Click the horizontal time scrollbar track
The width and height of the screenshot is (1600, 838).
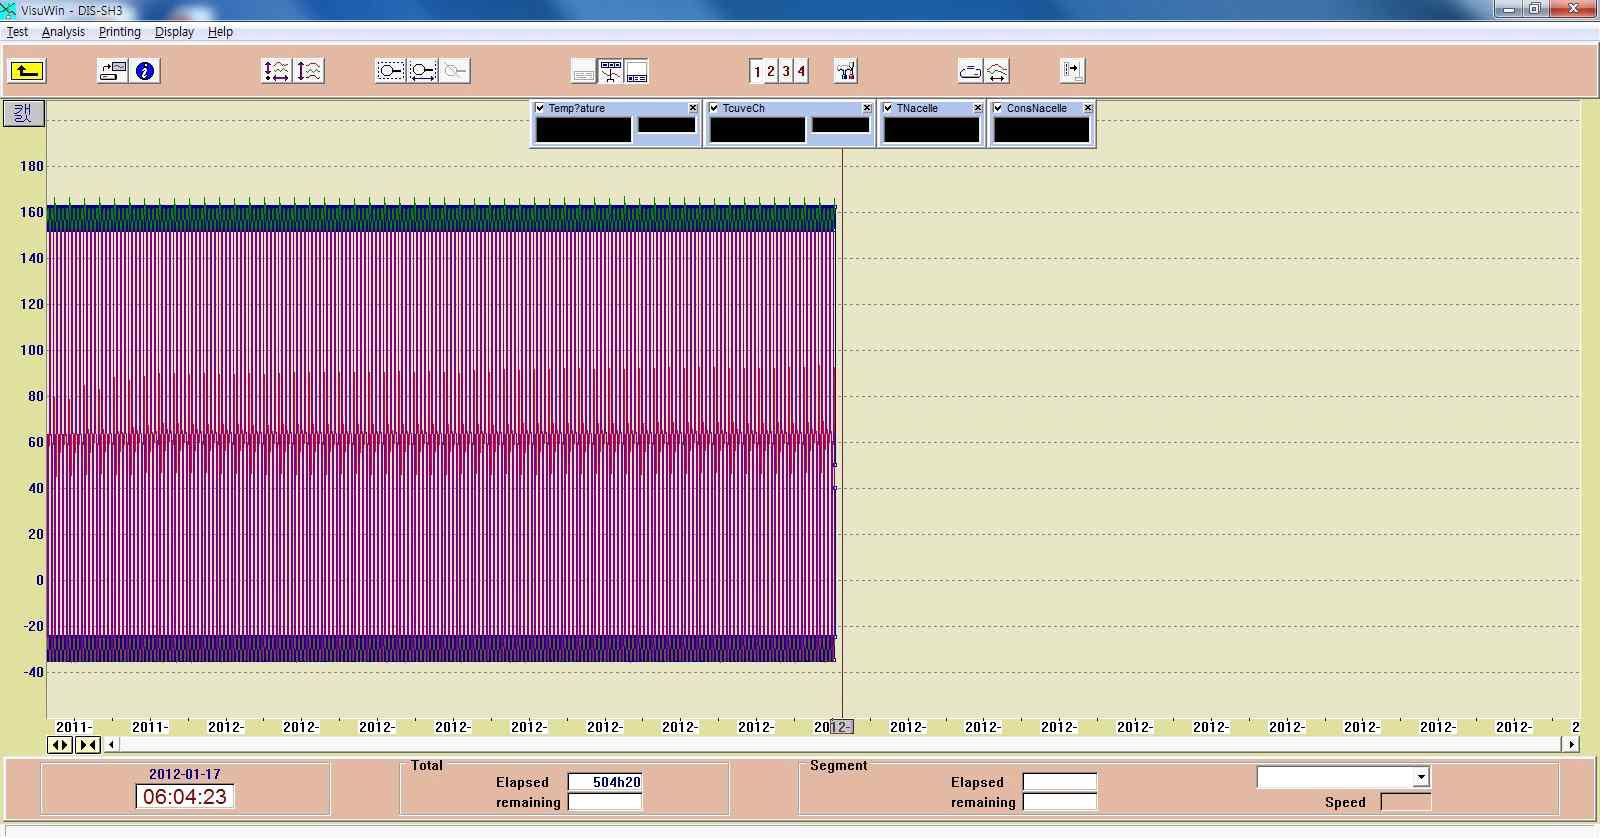(x=840, y=744)
